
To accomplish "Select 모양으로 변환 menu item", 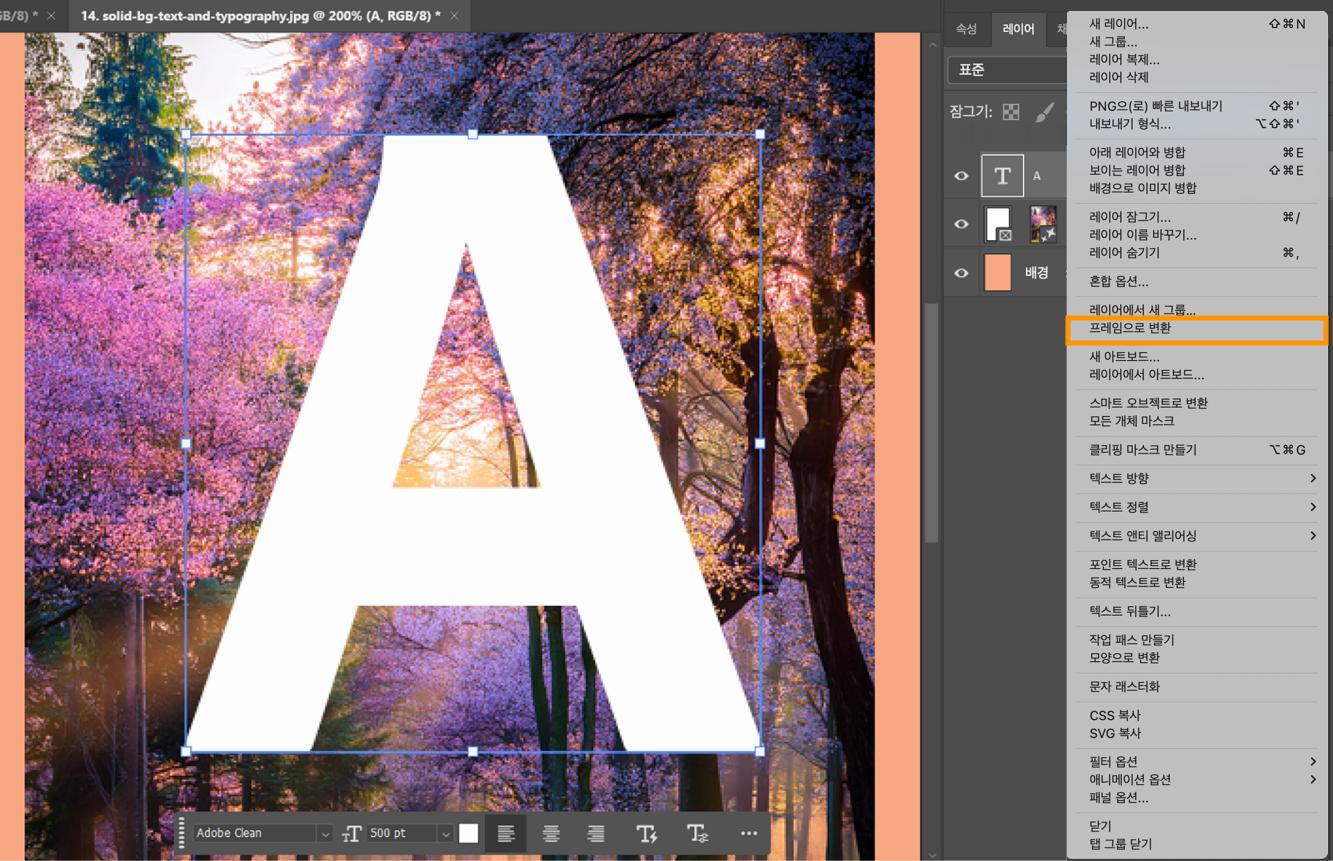I will 1198,658.
